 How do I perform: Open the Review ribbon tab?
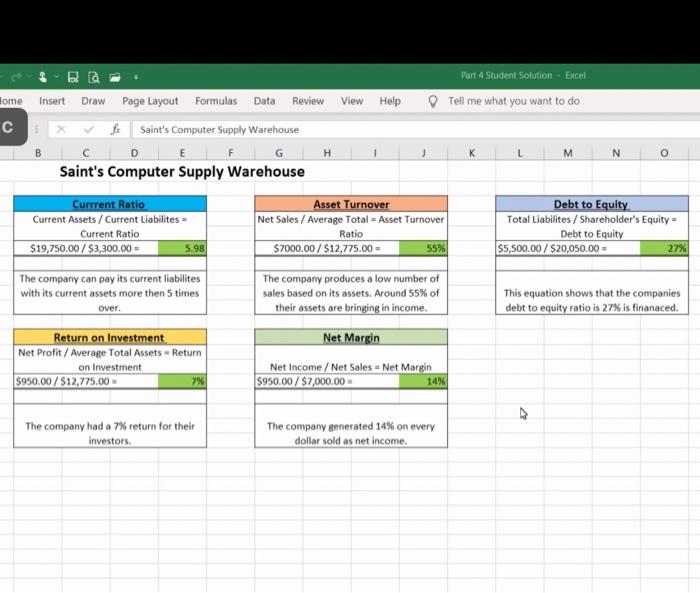click(308, 101)
